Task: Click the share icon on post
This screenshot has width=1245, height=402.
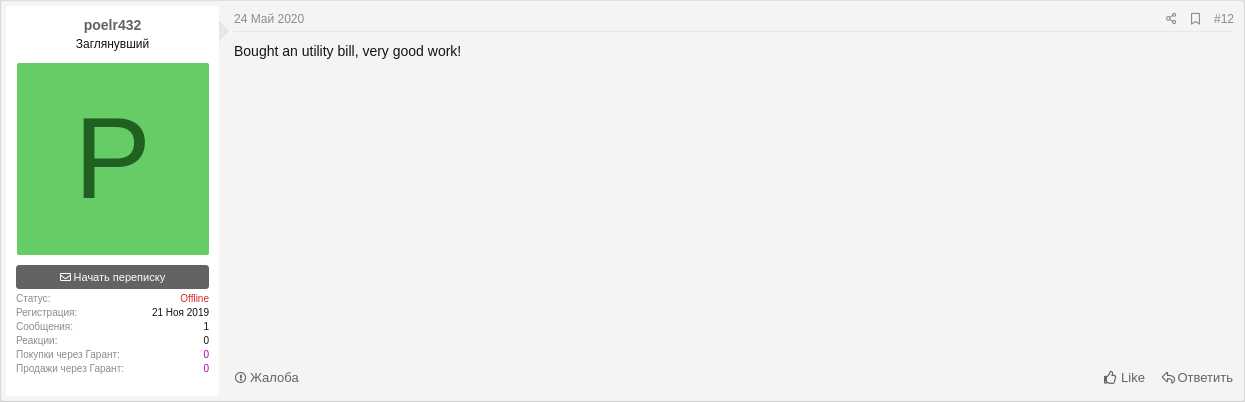Action: coord(1171,19)
